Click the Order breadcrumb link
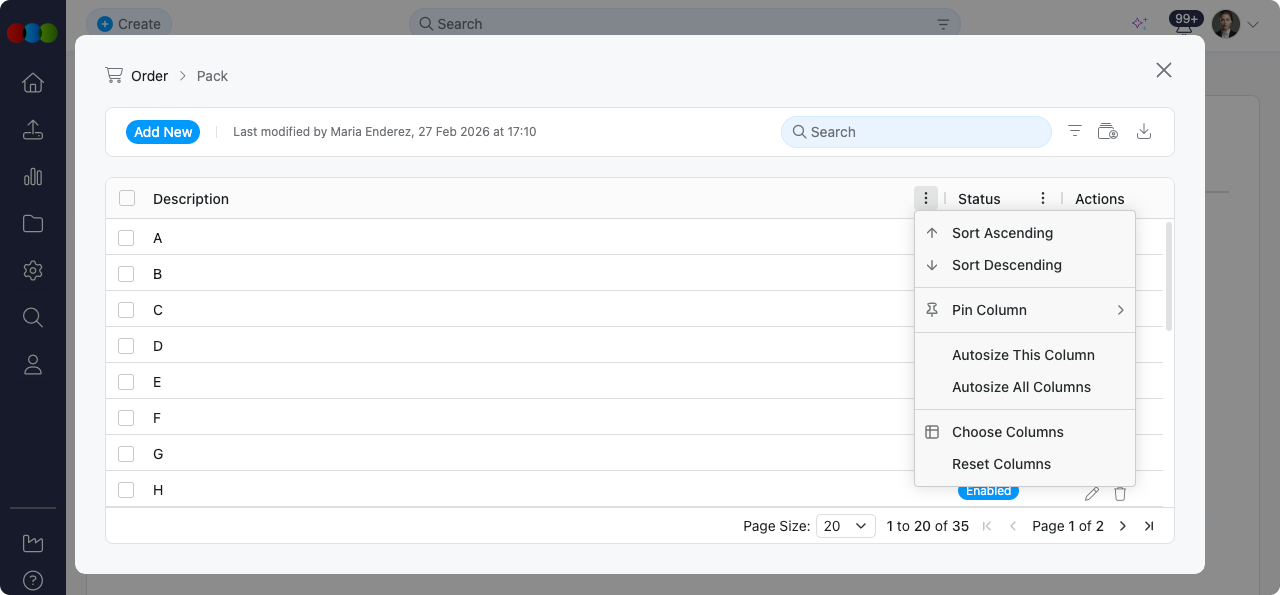The width and height of the screenshot is (1280, 595). tap(150, 75)
